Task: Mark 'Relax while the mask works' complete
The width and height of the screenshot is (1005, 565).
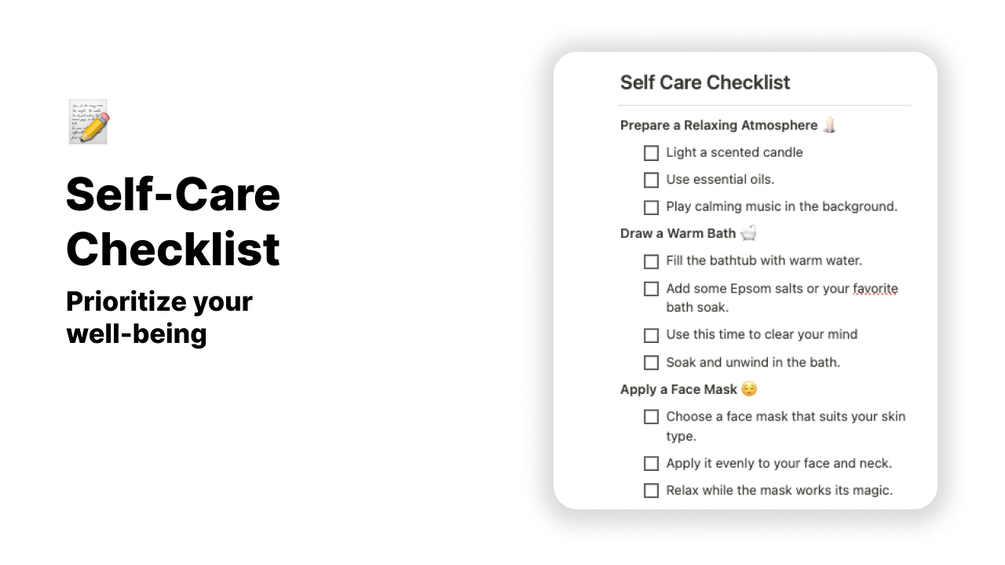Action: [x=651, y=491]
